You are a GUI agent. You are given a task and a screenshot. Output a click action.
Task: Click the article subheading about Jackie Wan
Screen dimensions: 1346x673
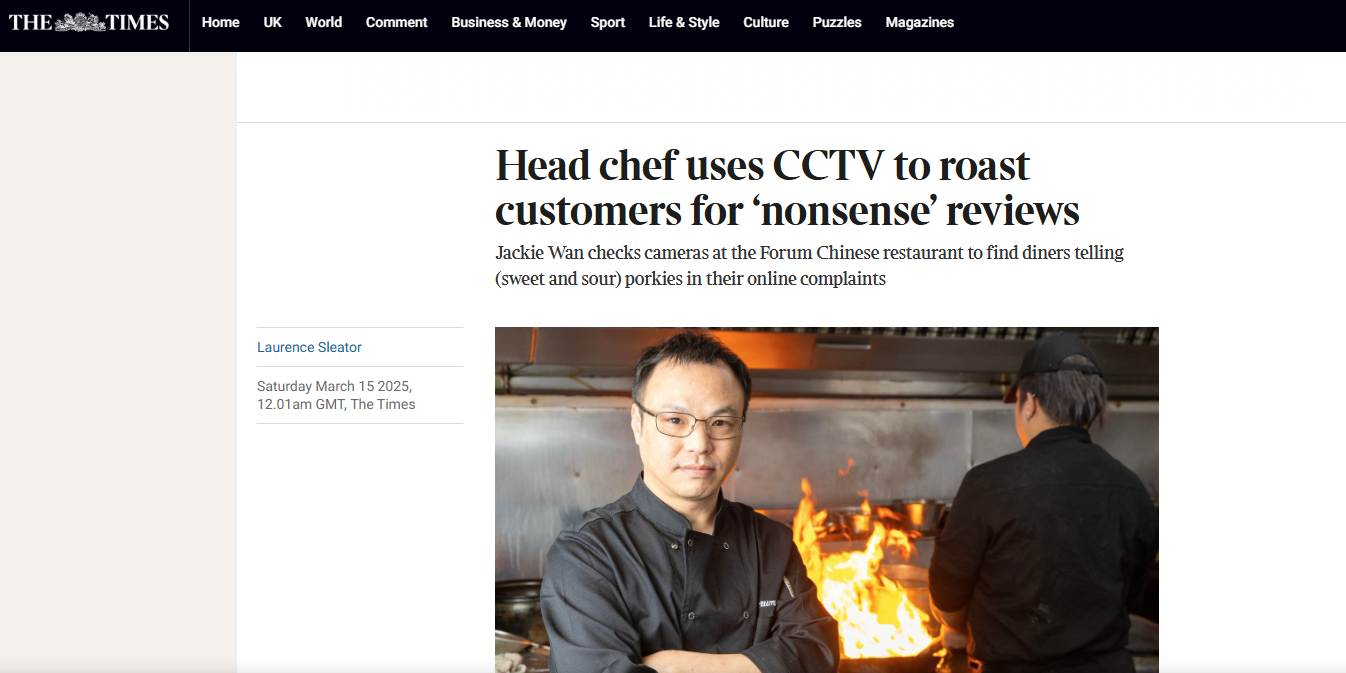[x=809, y=266]
